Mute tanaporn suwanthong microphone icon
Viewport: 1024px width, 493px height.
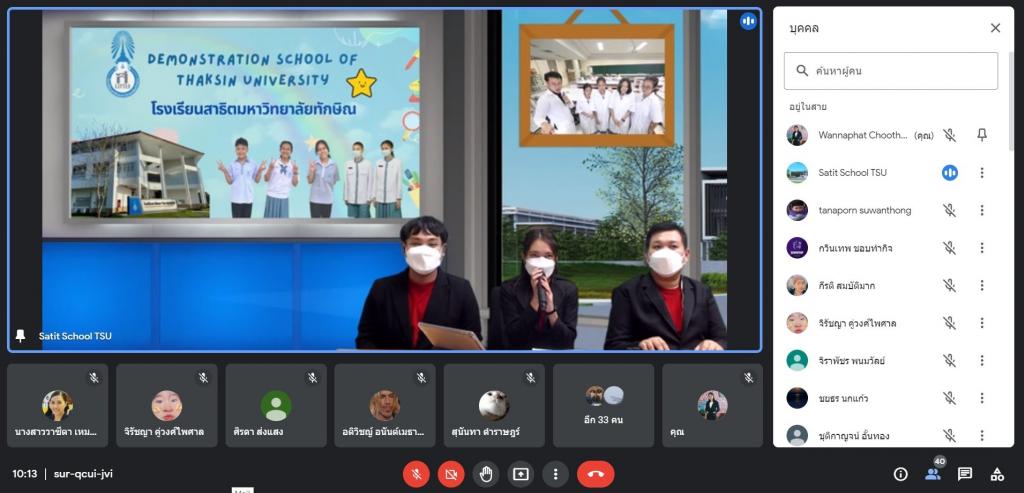pos(950,210)
